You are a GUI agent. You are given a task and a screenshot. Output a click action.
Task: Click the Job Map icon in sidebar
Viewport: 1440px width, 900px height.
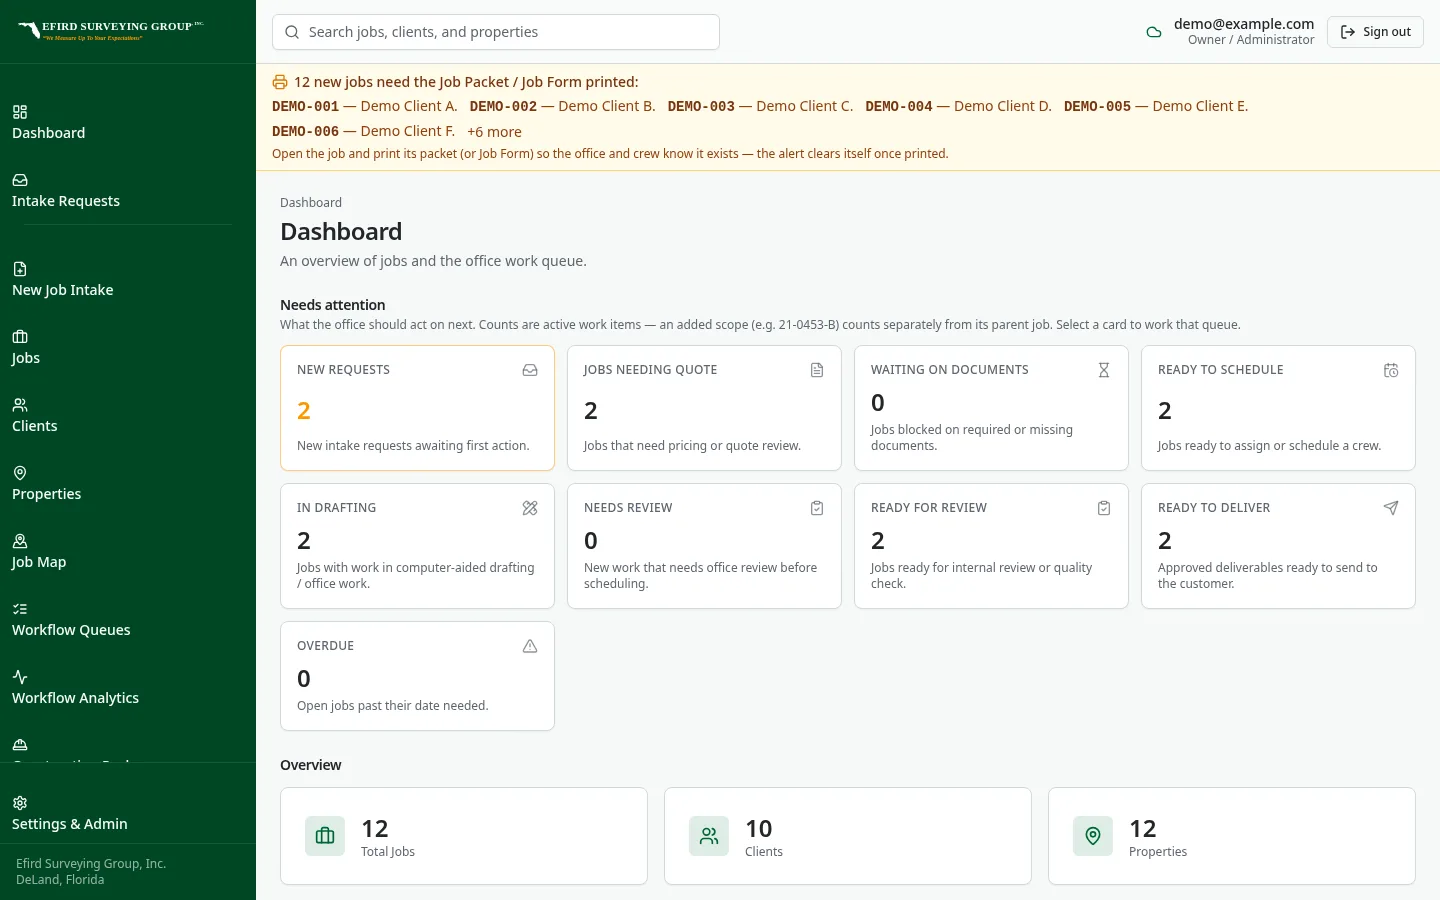[20, 541]
